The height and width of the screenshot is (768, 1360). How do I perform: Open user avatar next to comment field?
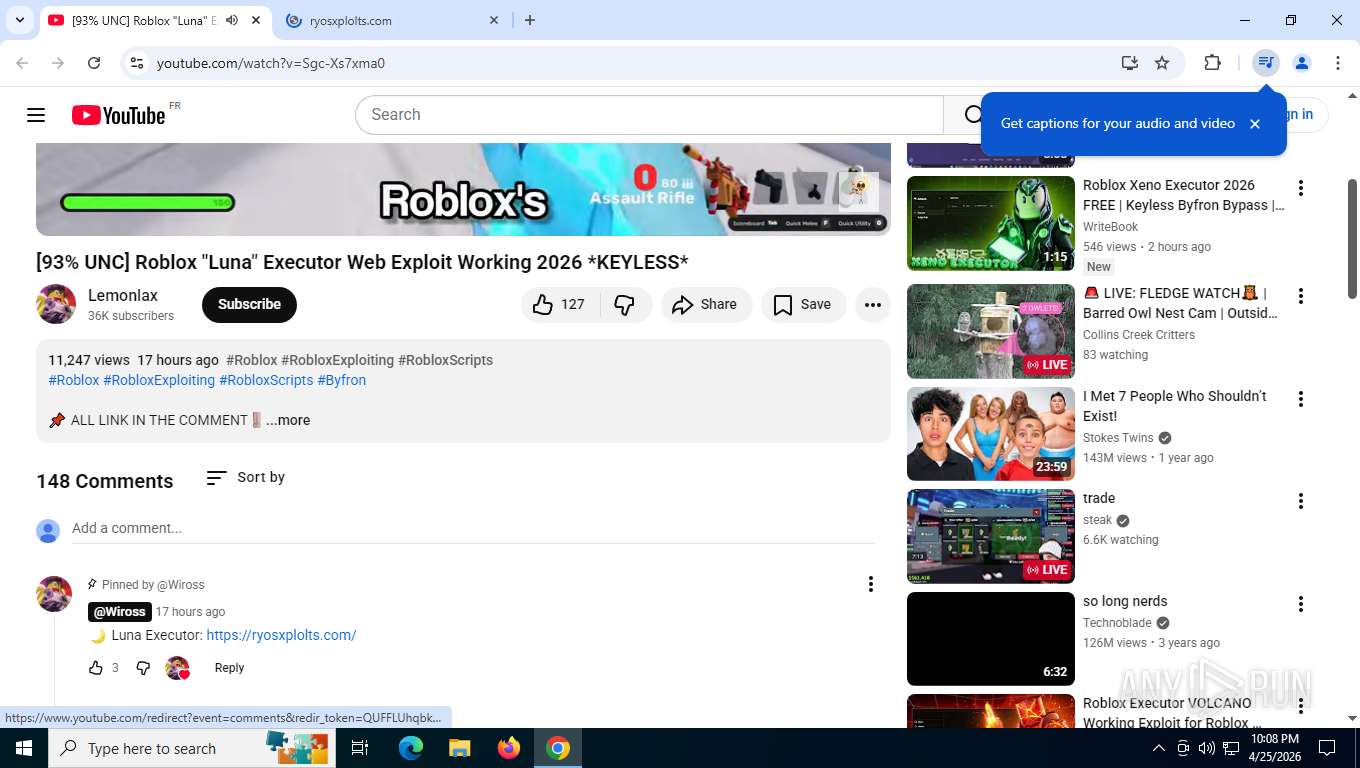[48, 531]
